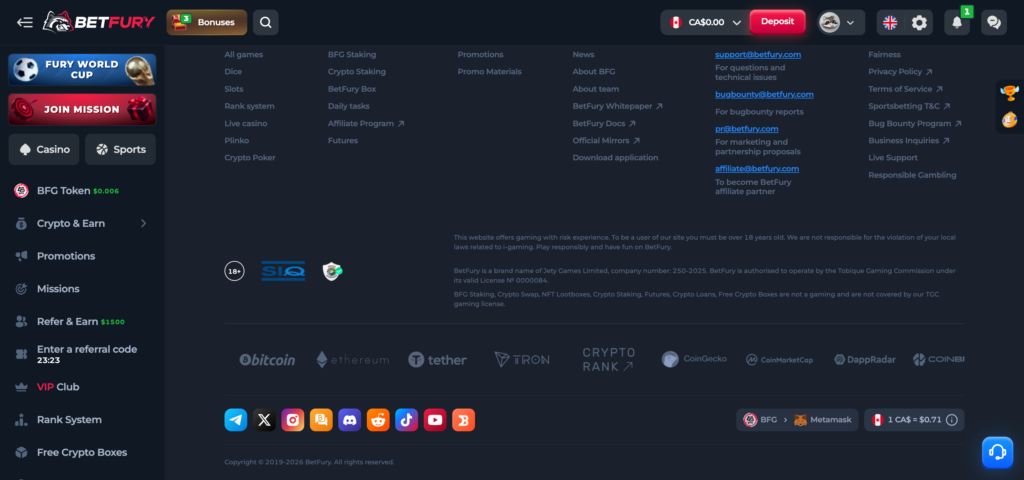Open Refer & Earn in the sidebar
This screenshot has height=480, width=1024.
click(82, 321)
